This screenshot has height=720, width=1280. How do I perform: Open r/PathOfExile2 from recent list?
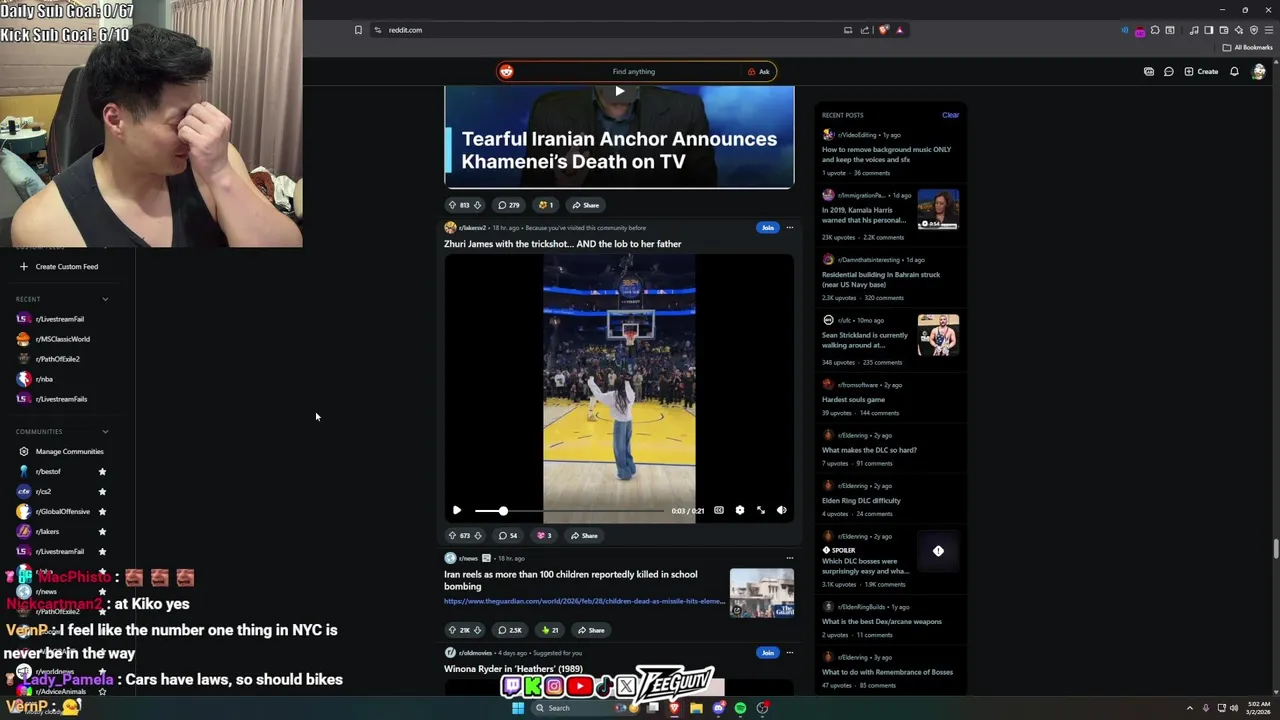click(x=57, y=359)
